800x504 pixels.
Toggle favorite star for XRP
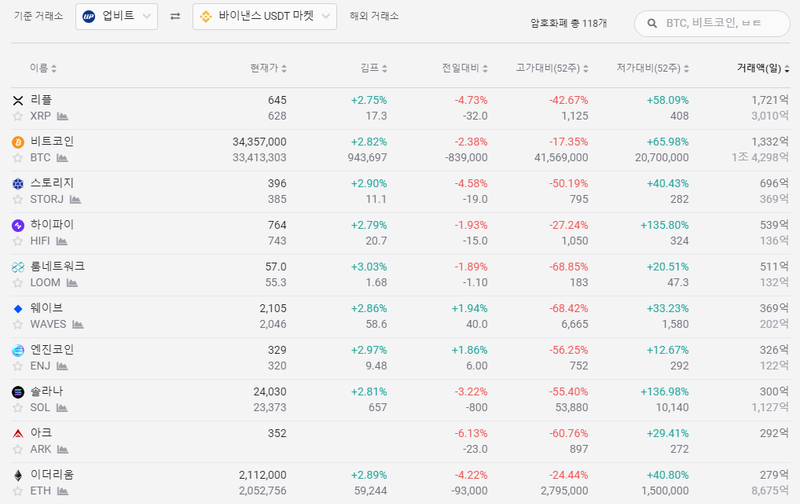pyautogui.click(x=18, y=116)
